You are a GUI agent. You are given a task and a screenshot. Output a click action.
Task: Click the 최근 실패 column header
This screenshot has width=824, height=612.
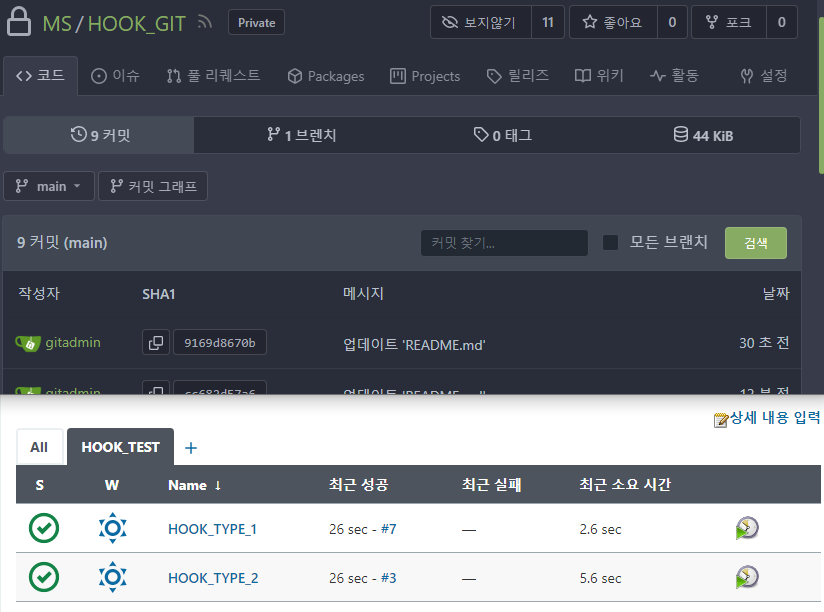pyautogui.click(x=491, y=484)
